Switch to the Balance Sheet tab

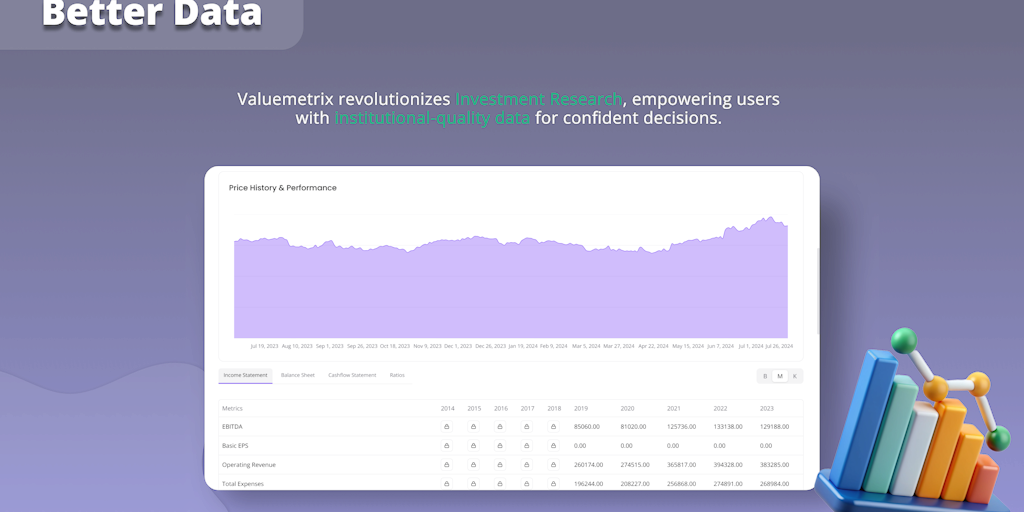point(298,376)
